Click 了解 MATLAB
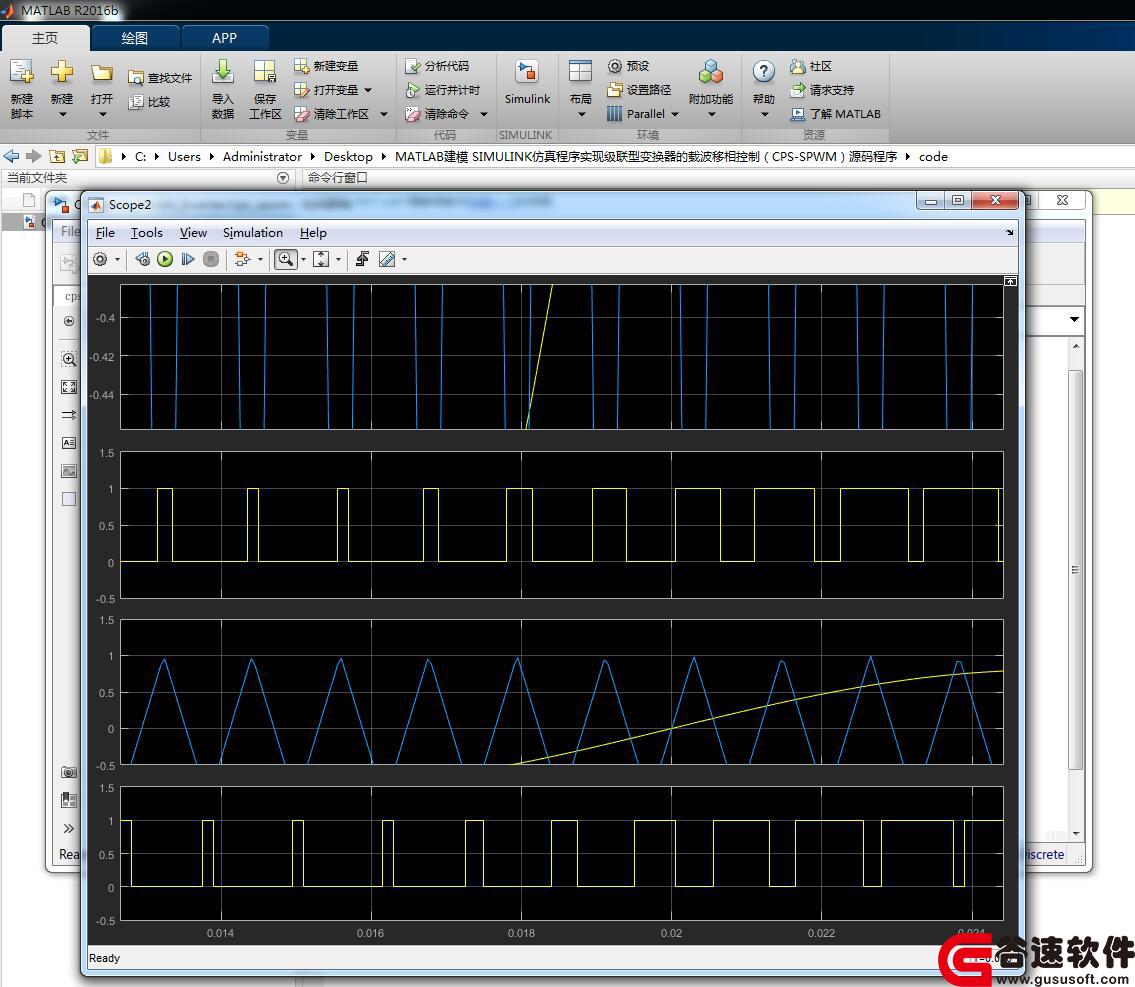 tap(836, 114)
